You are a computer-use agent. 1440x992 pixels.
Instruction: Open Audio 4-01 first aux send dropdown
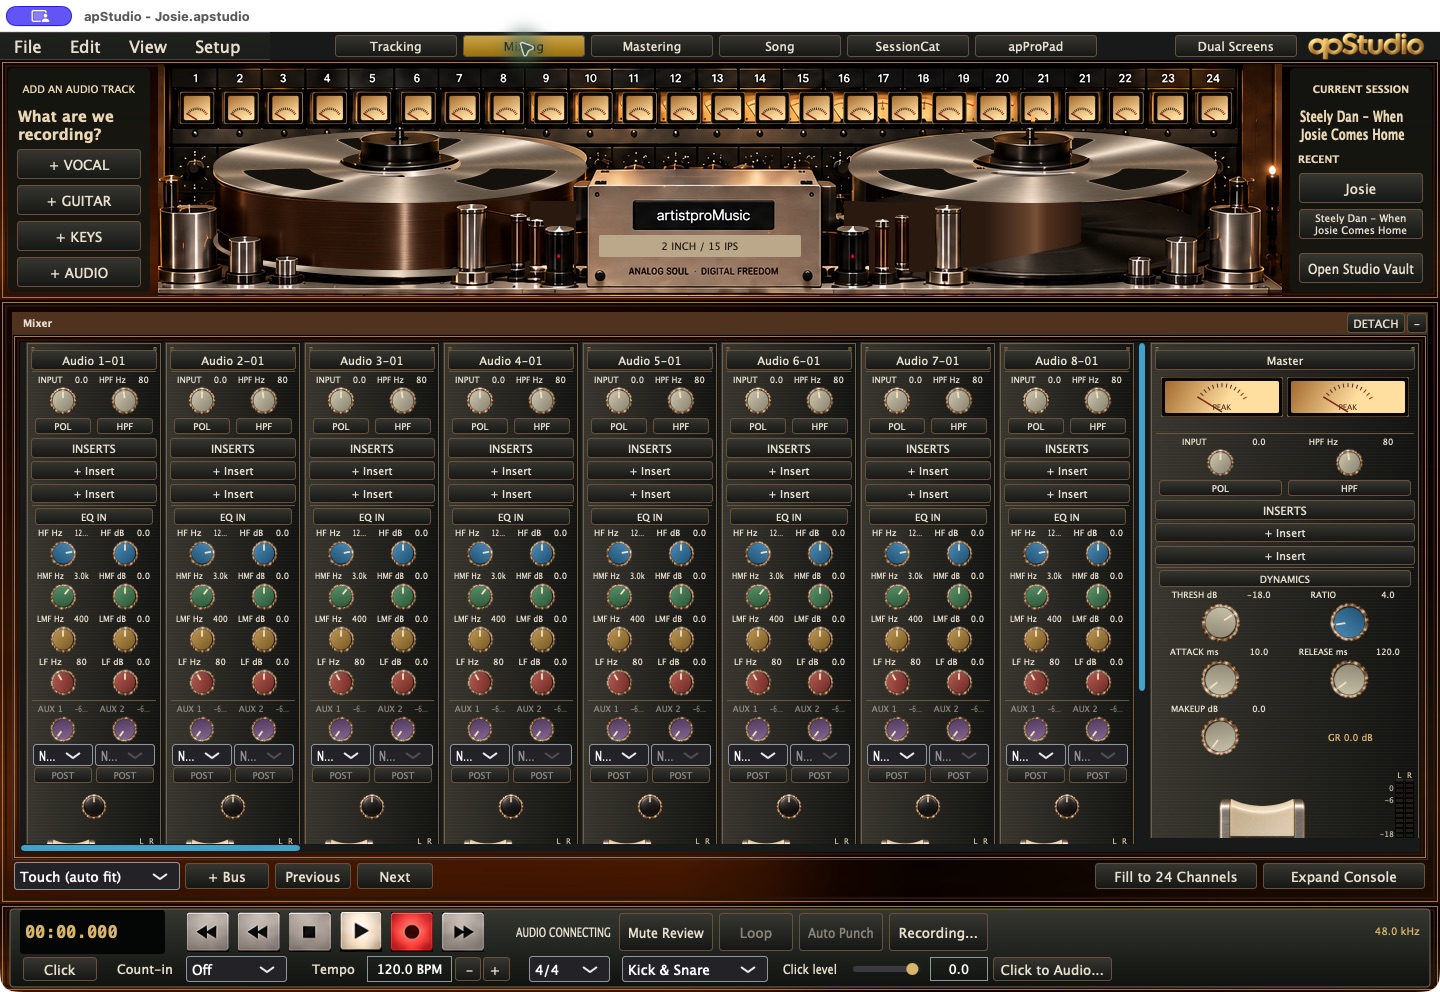(x=479, y=756)
